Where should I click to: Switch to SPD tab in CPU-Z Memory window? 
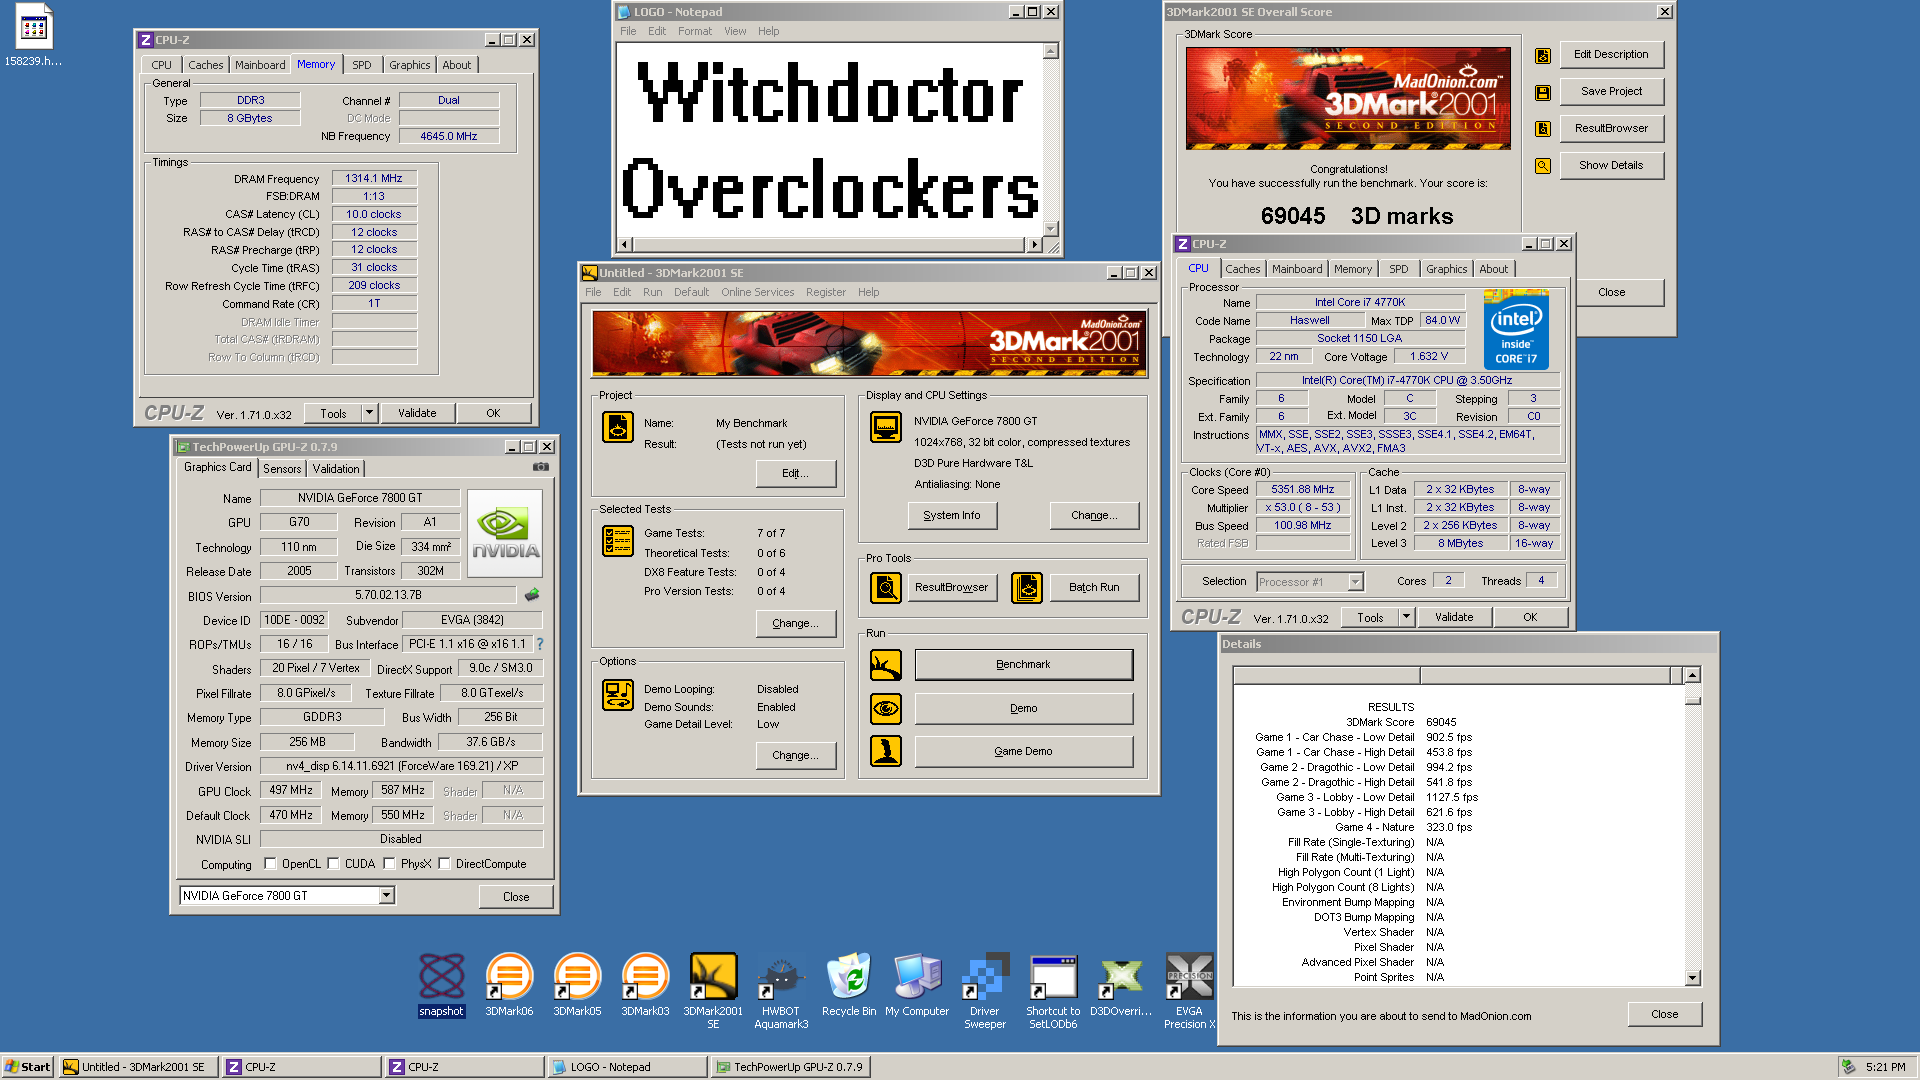coord(362,65)
